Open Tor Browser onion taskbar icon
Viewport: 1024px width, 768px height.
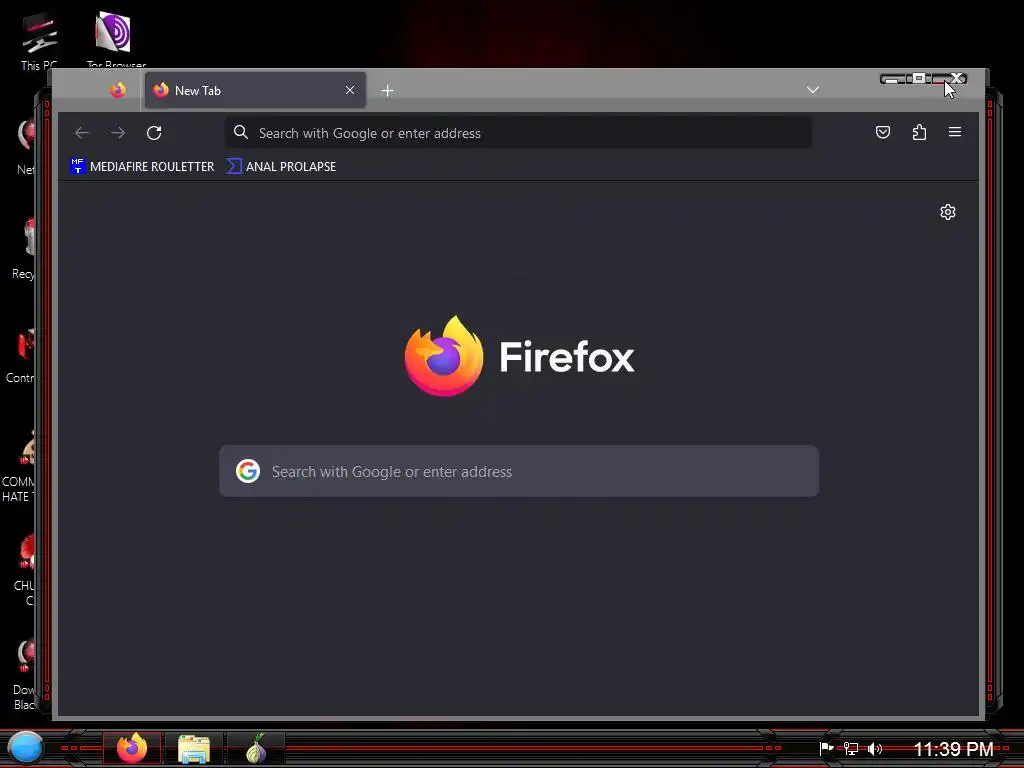(256, 748)
